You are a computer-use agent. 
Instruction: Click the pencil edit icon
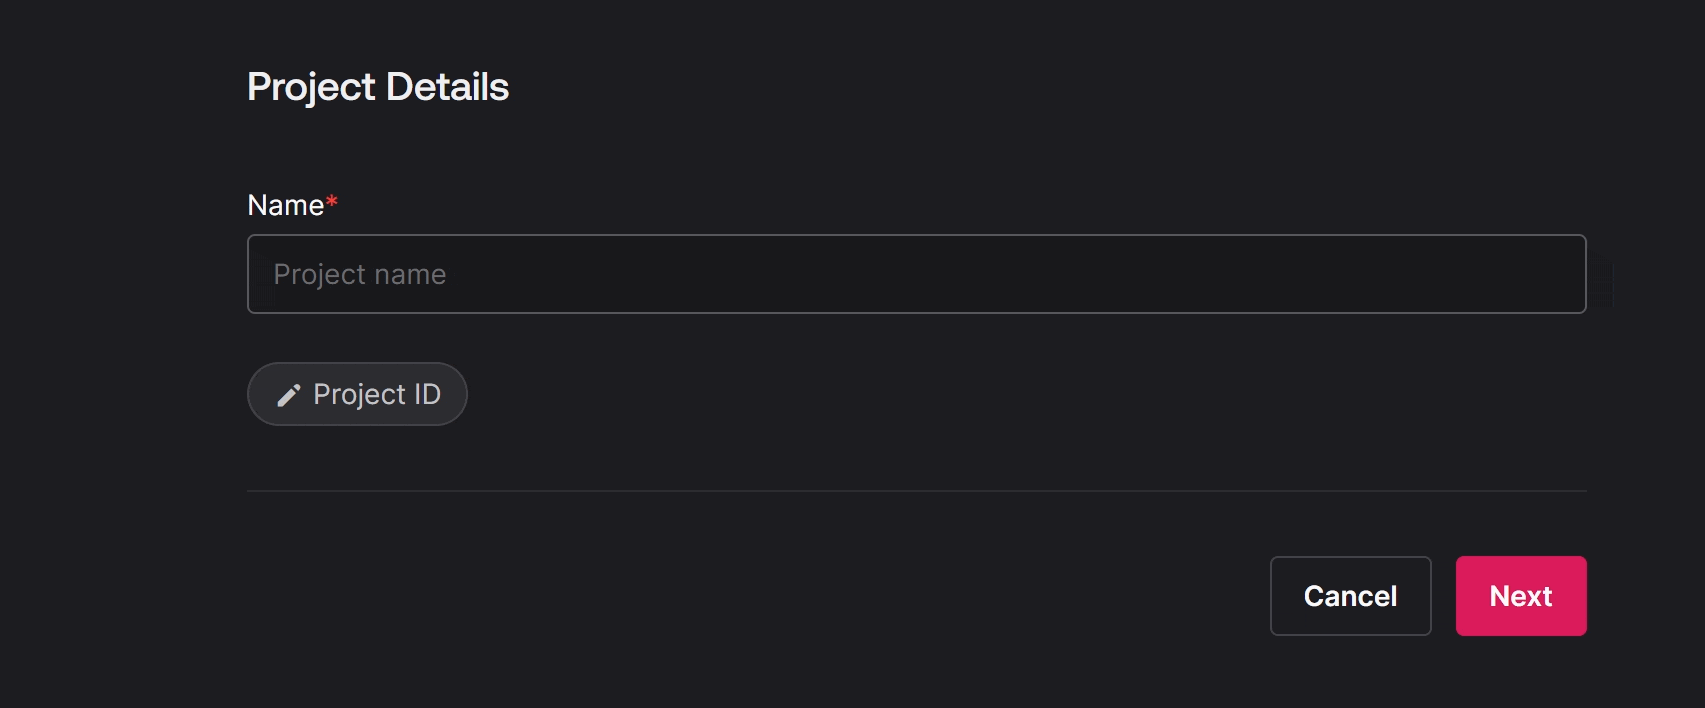click(x=289, y=396)
